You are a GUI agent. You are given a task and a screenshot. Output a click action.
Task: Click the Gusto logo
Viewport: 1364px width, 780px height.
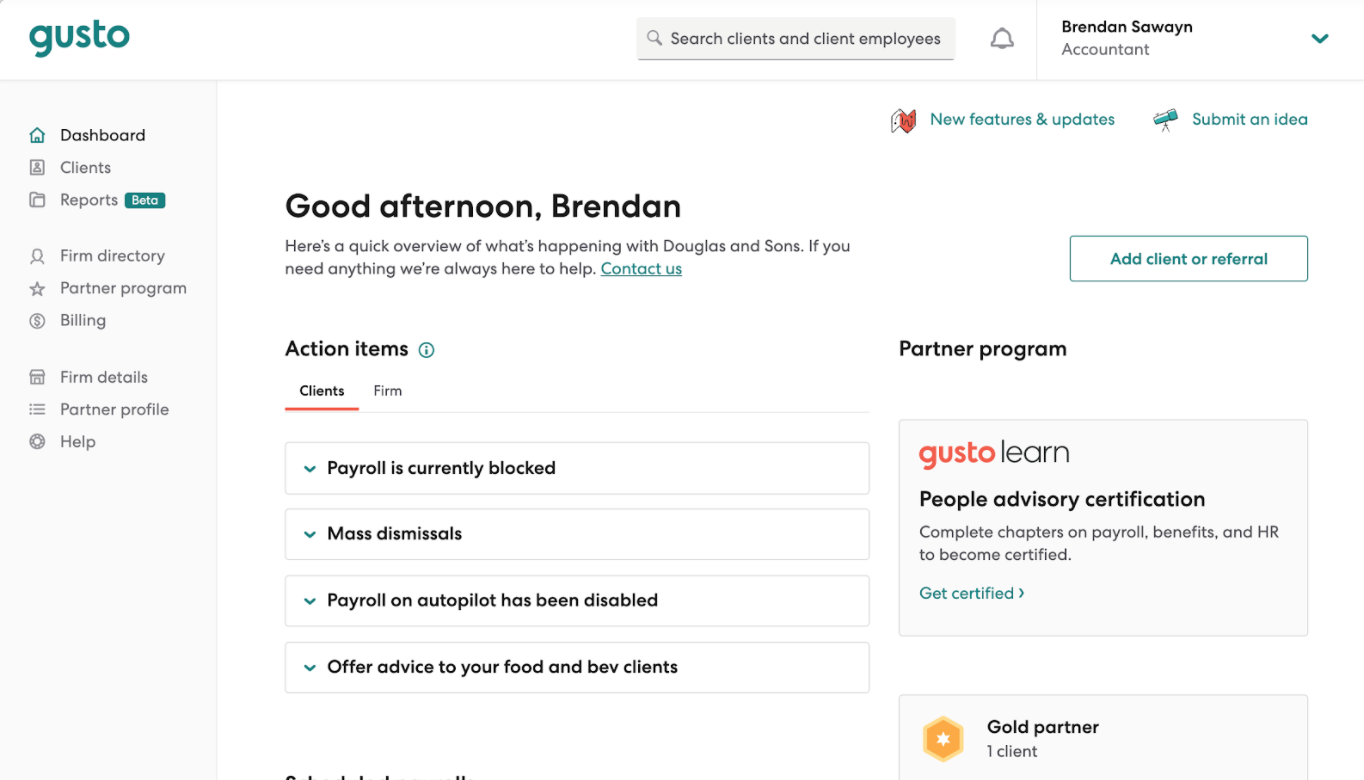coord(79,38)
